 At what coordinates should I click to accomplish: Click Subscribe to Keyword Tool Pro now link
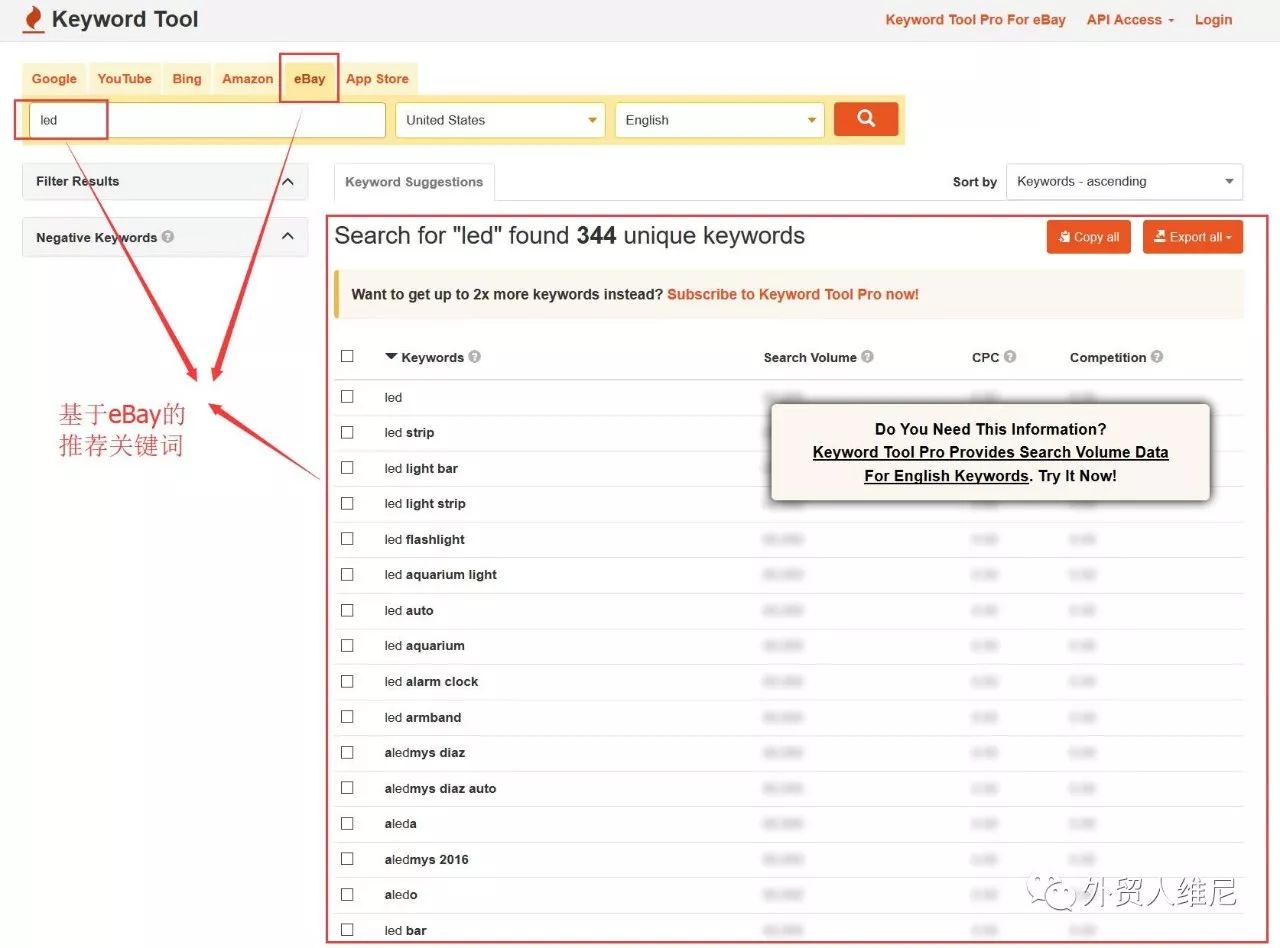point(793,294)
